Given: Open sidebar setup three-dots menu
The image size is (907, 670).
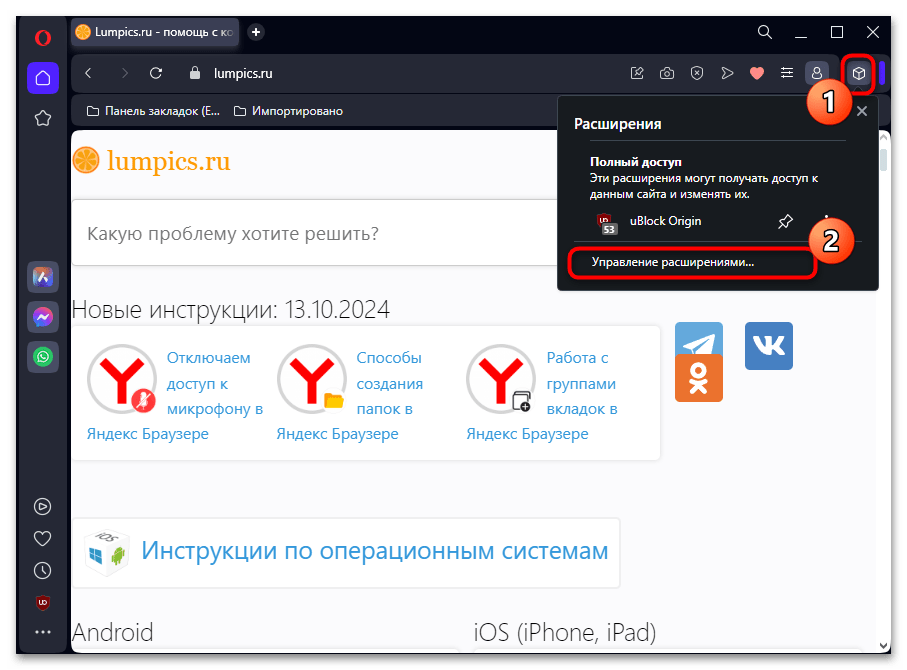Looking at the screenshot, I should 43,632.
